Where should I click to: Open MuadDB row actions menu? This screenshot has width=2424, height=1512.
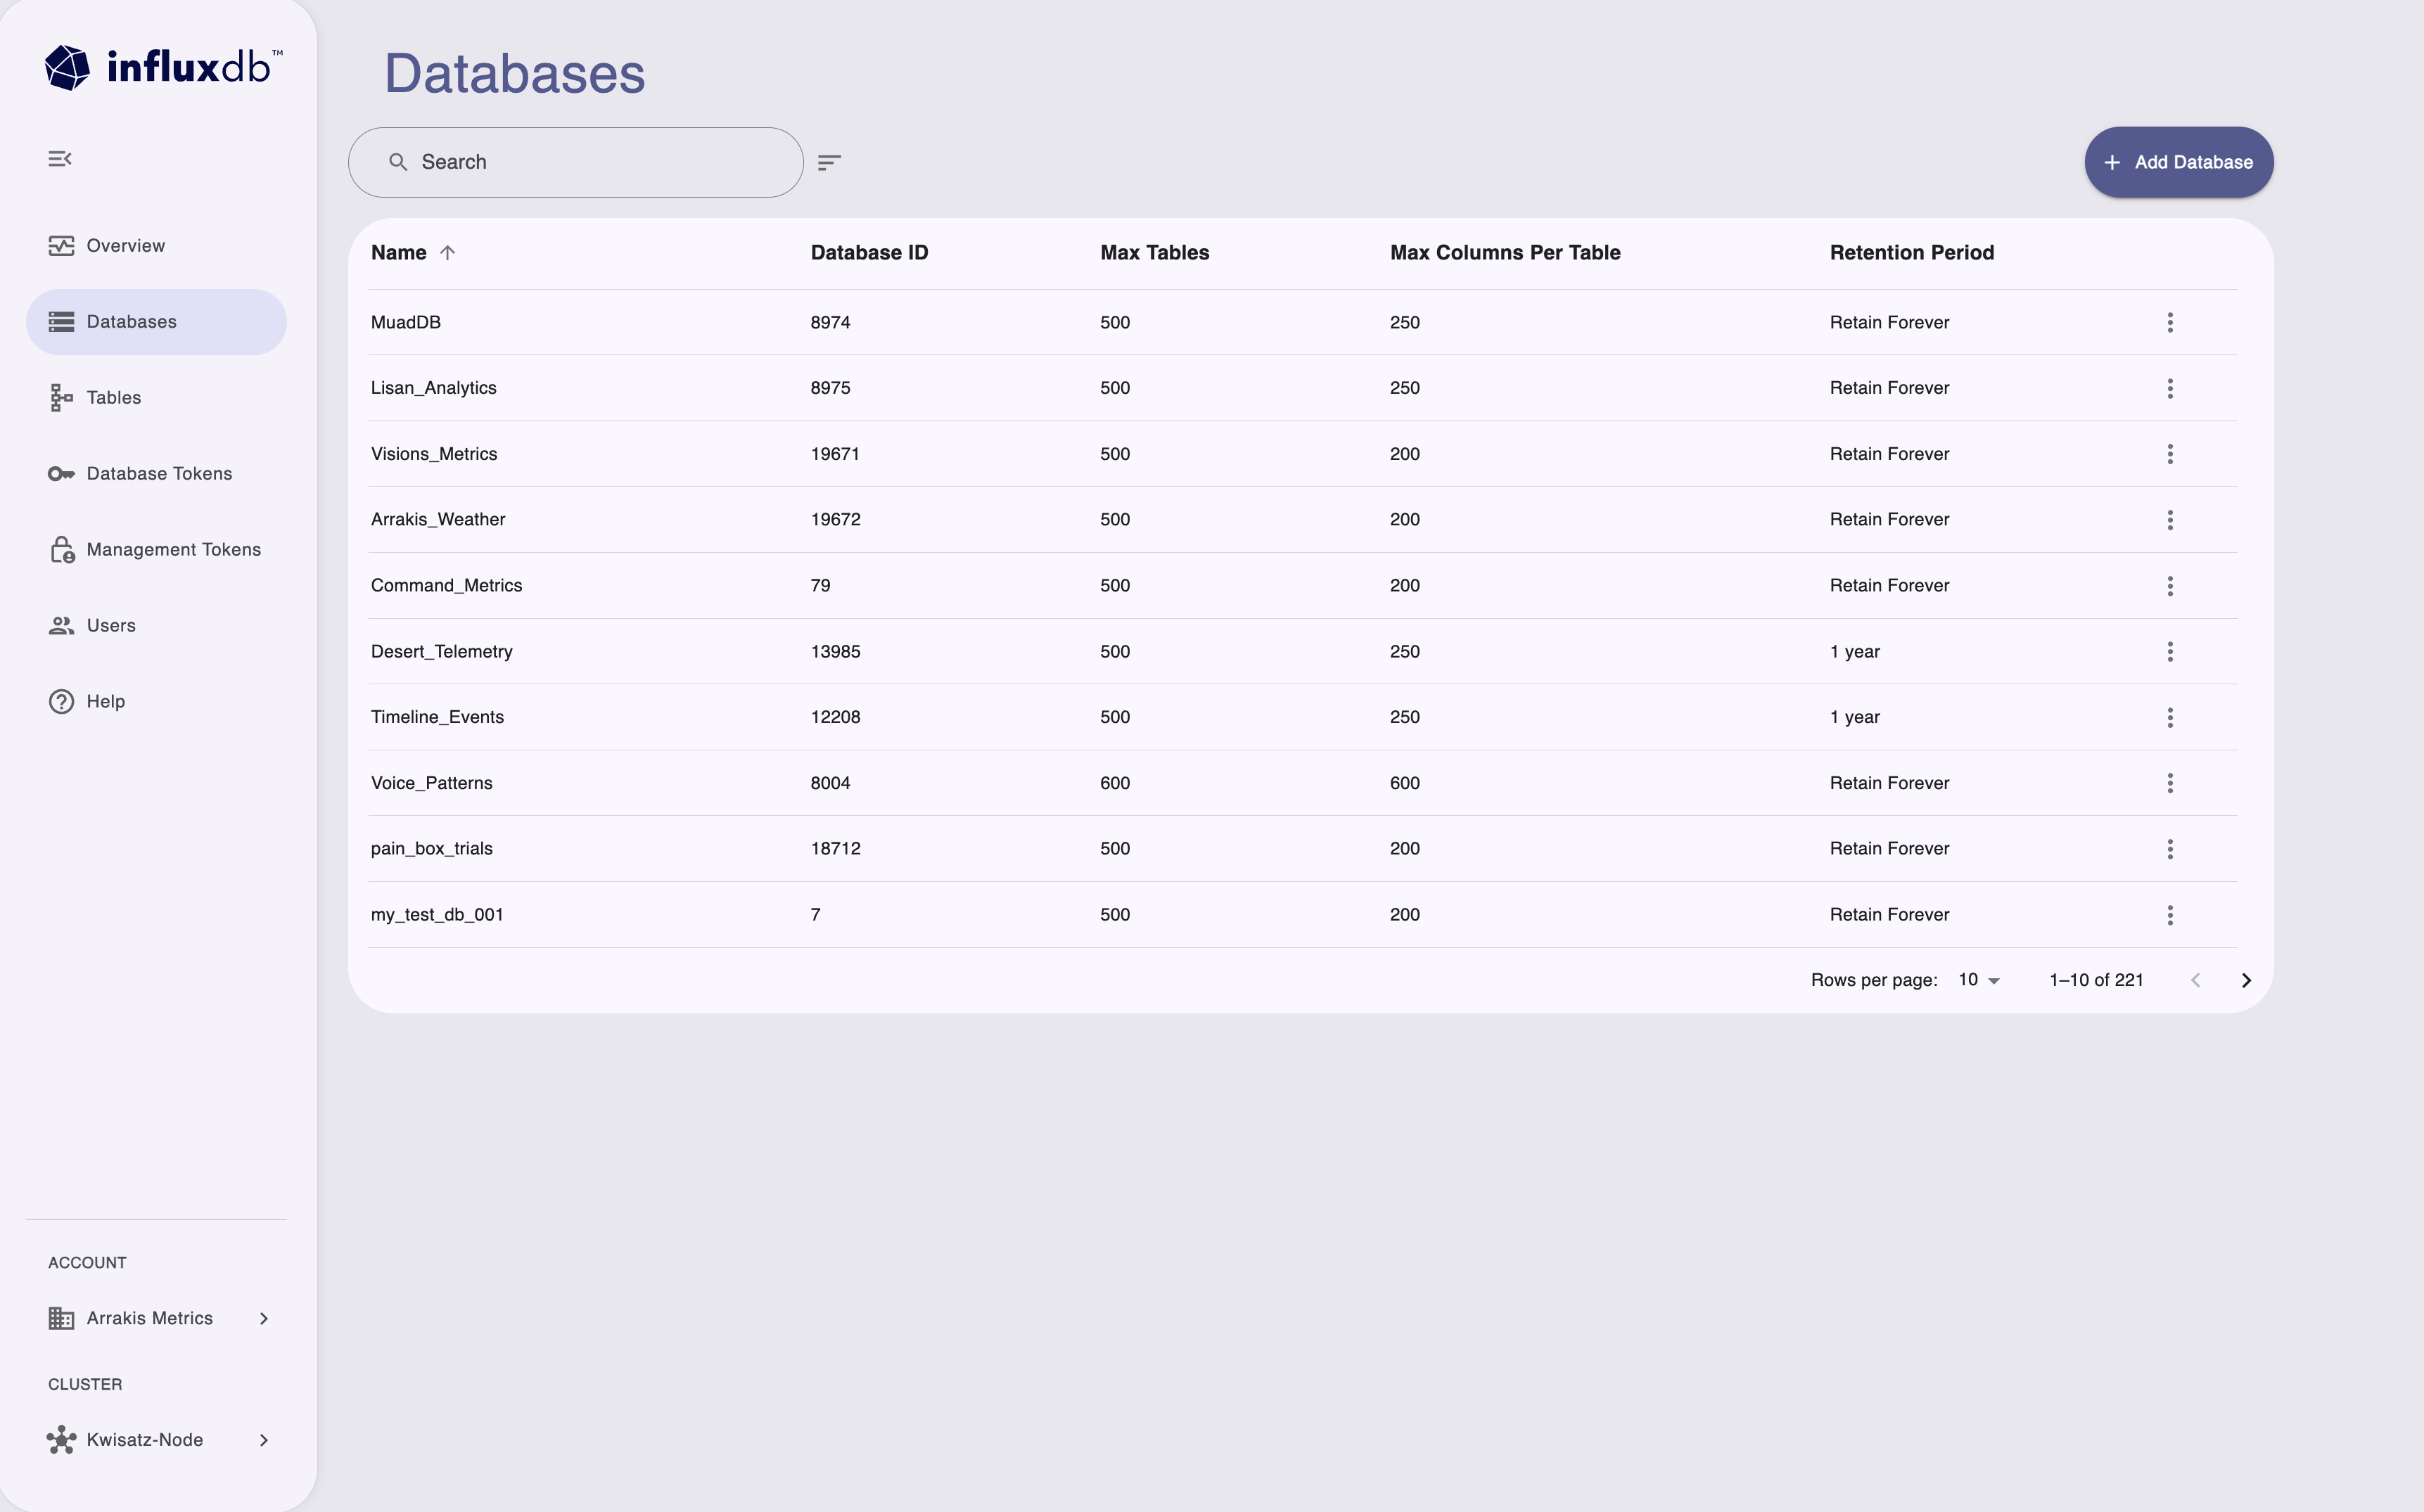tap(2170, 322)
